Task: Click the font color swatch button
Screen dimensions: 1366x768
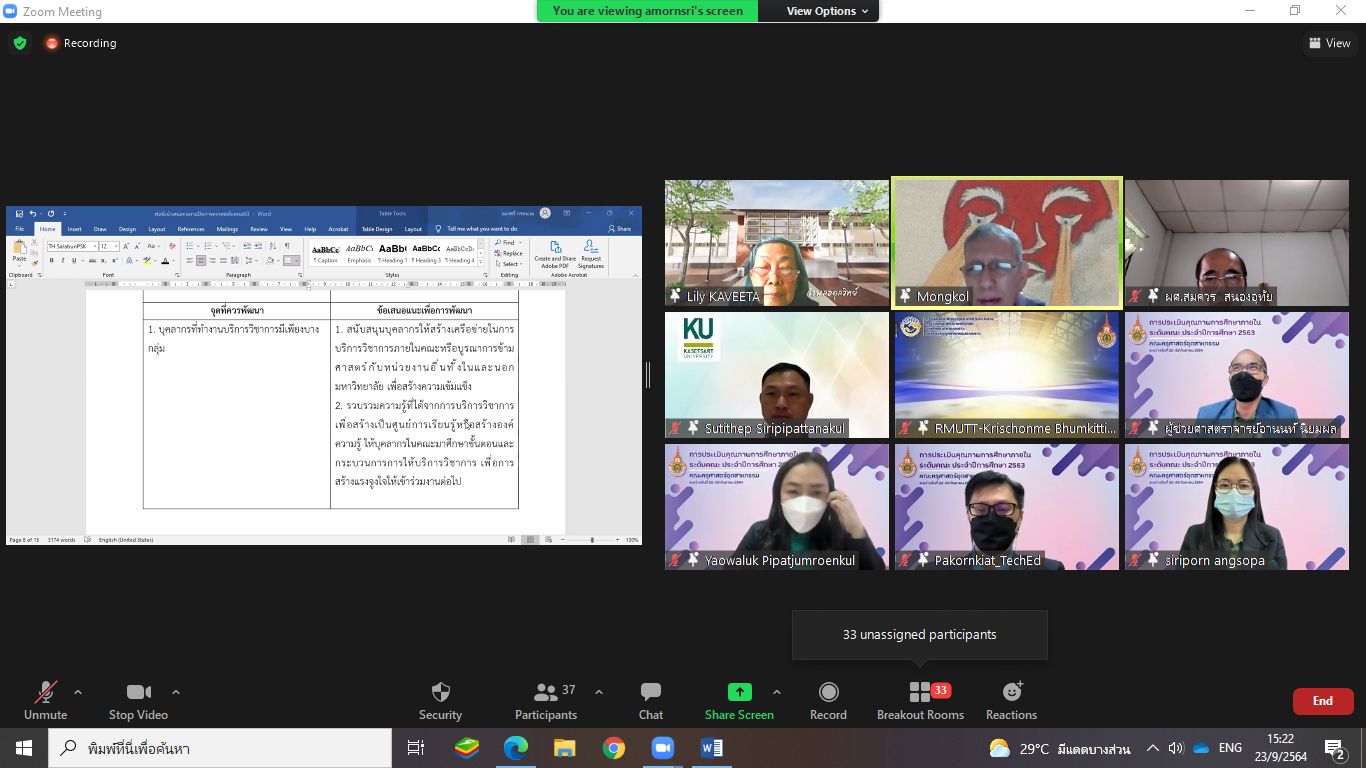Action: click(x=165, y=261)
